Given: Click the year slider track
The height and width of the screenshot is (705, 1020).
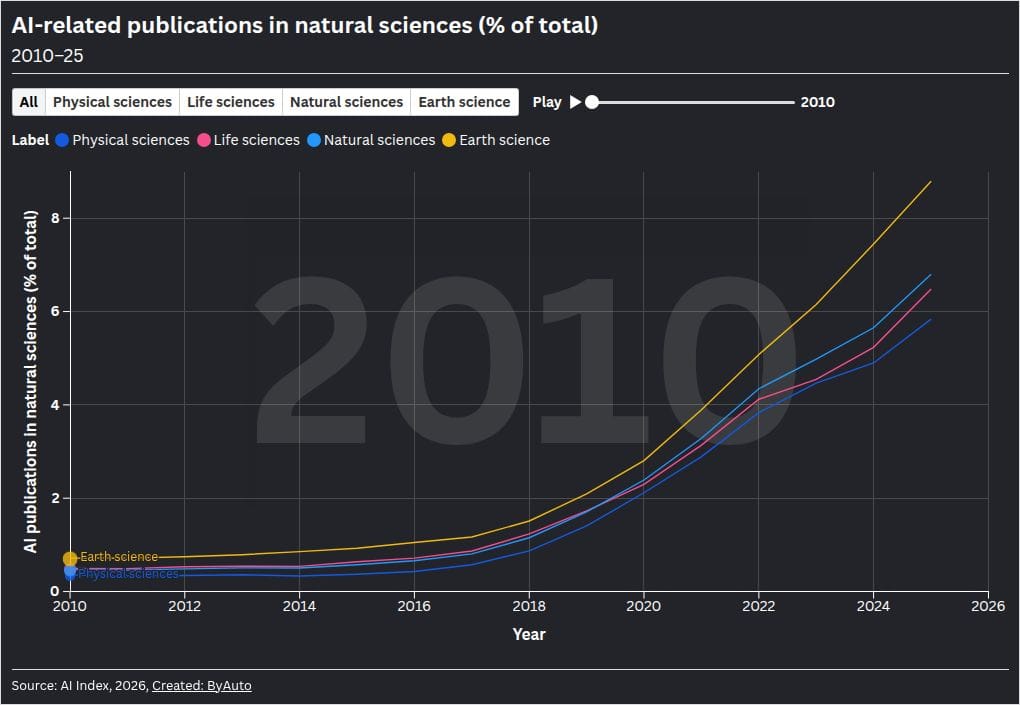Looking at the screenshot, I should click(x=693, y=102).
